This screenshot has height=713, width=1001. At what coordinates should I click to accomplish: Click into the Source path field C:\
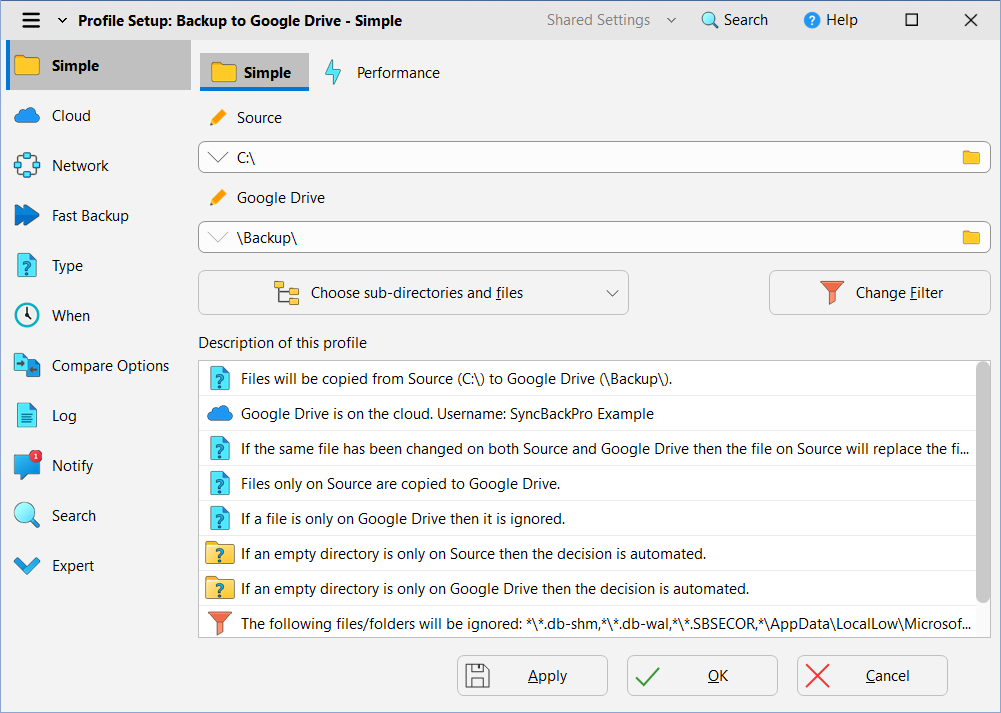594,158
